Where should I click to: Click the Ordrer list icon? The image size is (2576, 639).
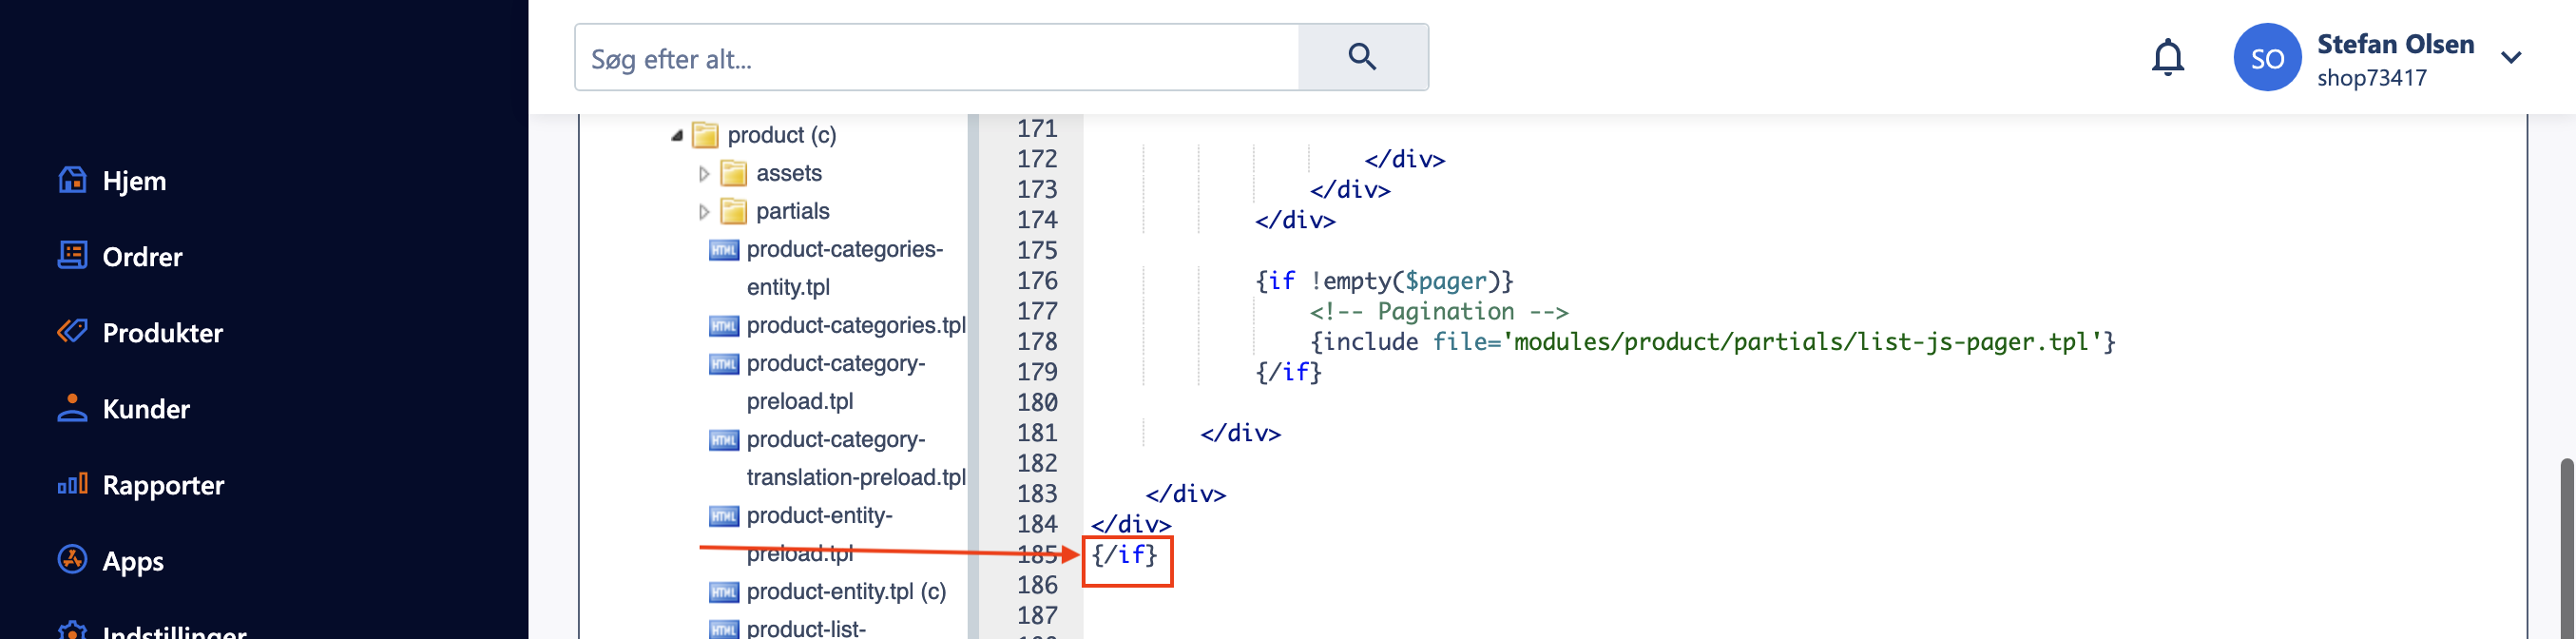[x=72, y=256]
